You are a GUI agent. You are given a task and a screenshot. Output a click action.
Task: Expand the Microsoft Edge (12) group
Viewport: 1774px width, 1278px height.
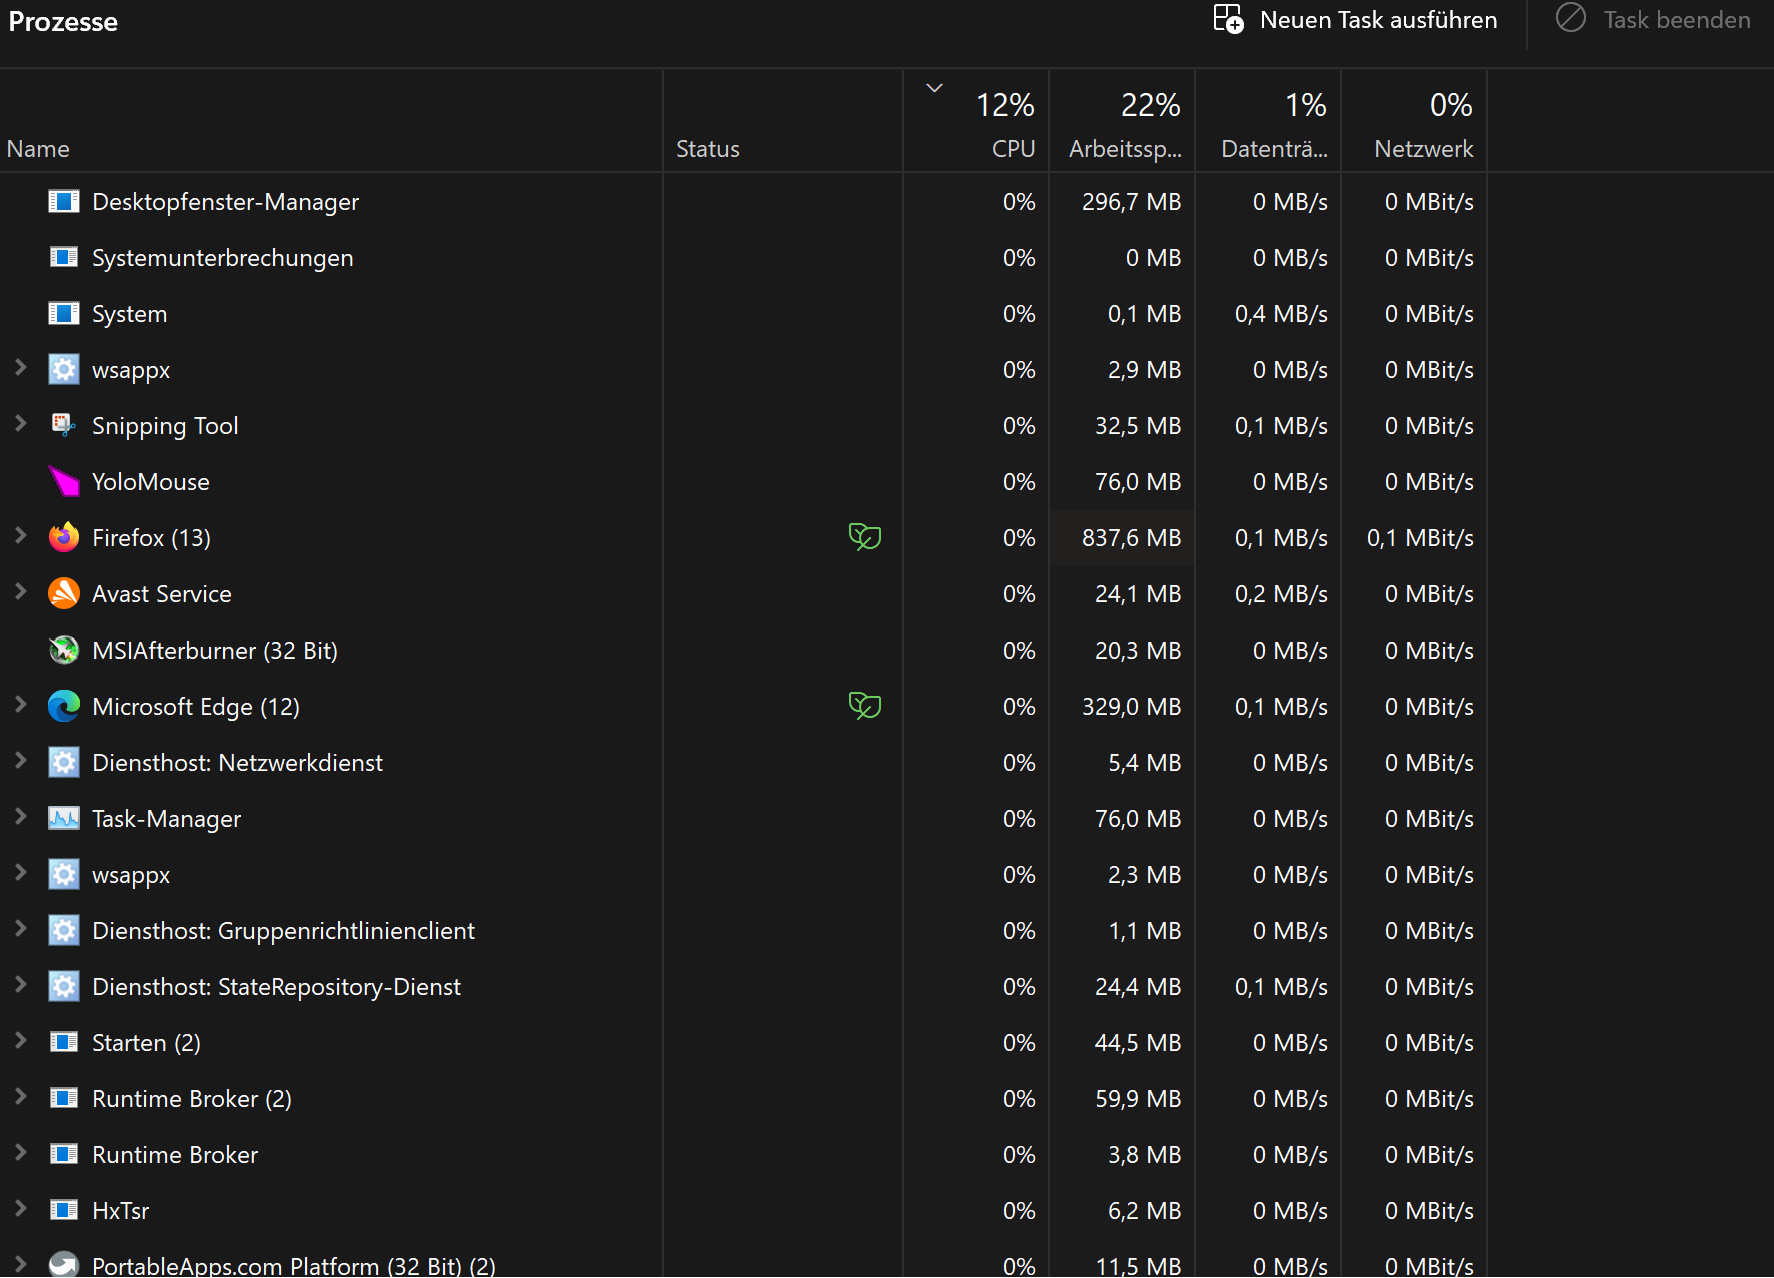21,706
